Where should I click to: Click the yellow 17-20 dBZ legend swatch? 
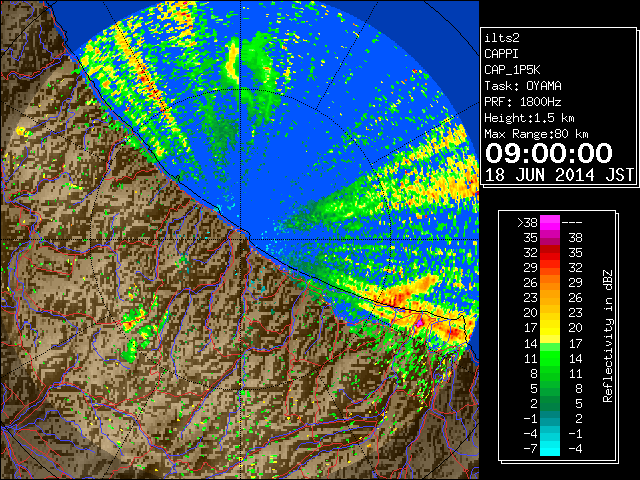(550, 328)
